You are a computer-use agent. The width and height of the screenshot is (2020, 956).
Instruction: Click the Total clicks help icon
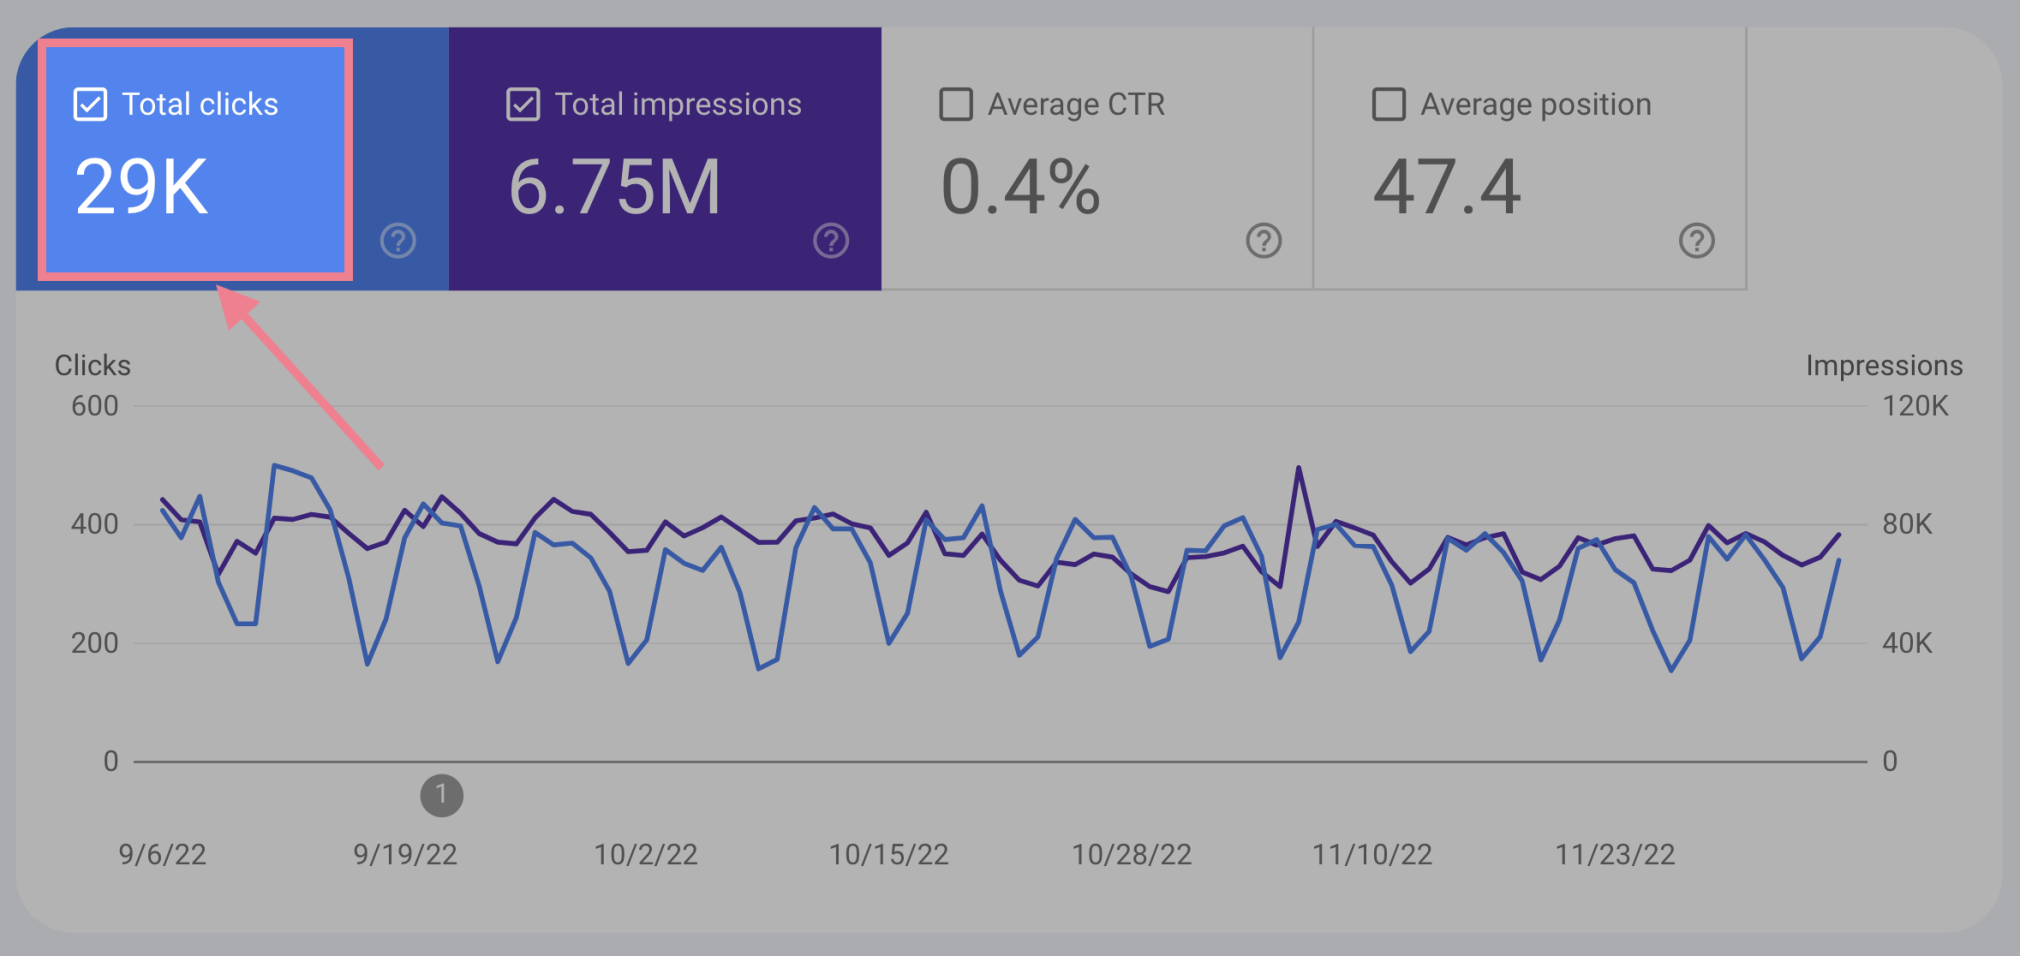398,241
